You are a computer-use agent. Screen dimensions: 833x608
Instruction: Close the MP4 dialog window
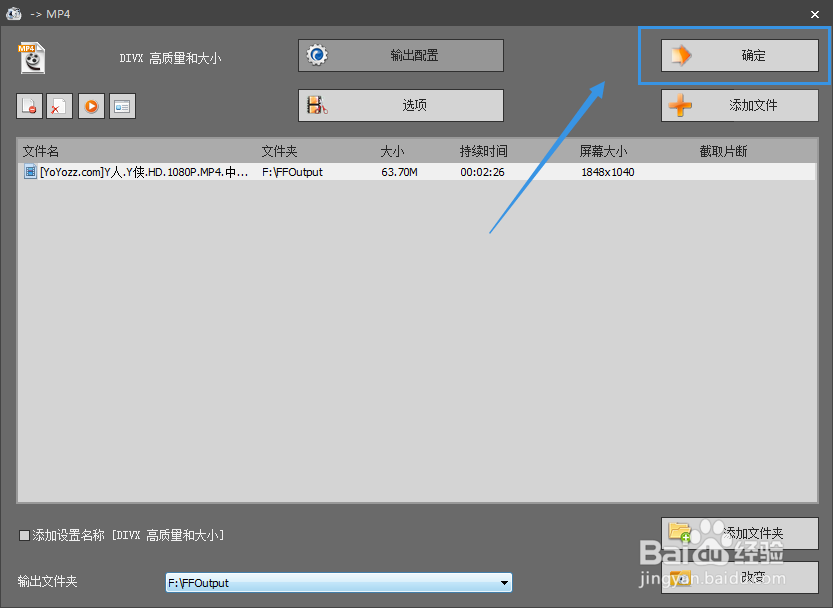coord(815,14)
